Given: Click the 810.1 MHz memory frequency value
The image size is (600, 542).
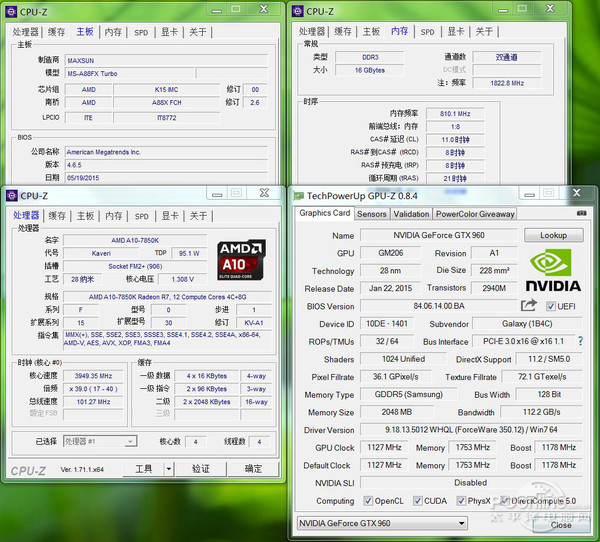Looking at the screenshot, I should 455,114.
